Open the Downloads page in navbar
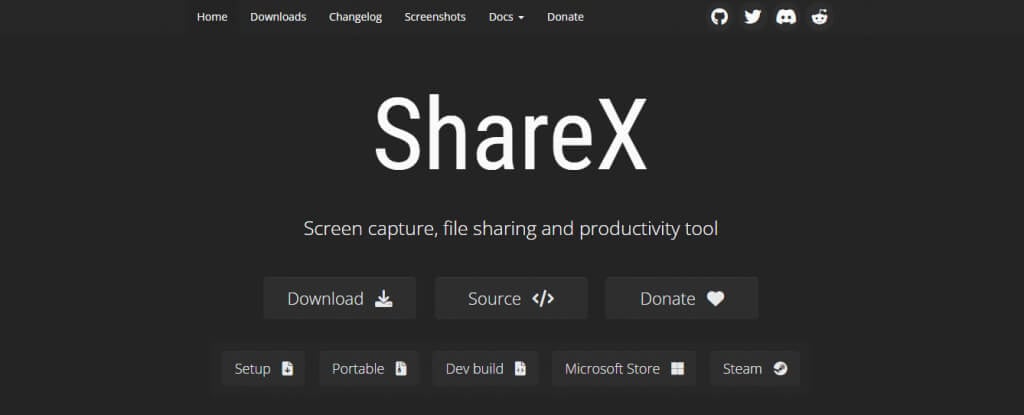The height and width of the screenshot is (415, 1024). click(278, 17)
